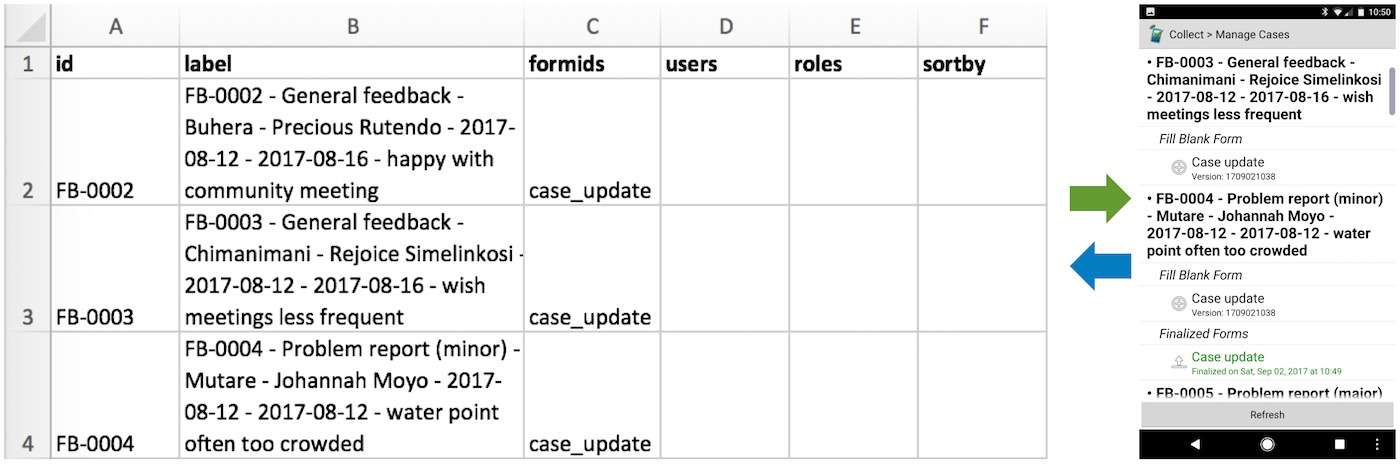Click the Refresh button

(x=1267, y=415)
